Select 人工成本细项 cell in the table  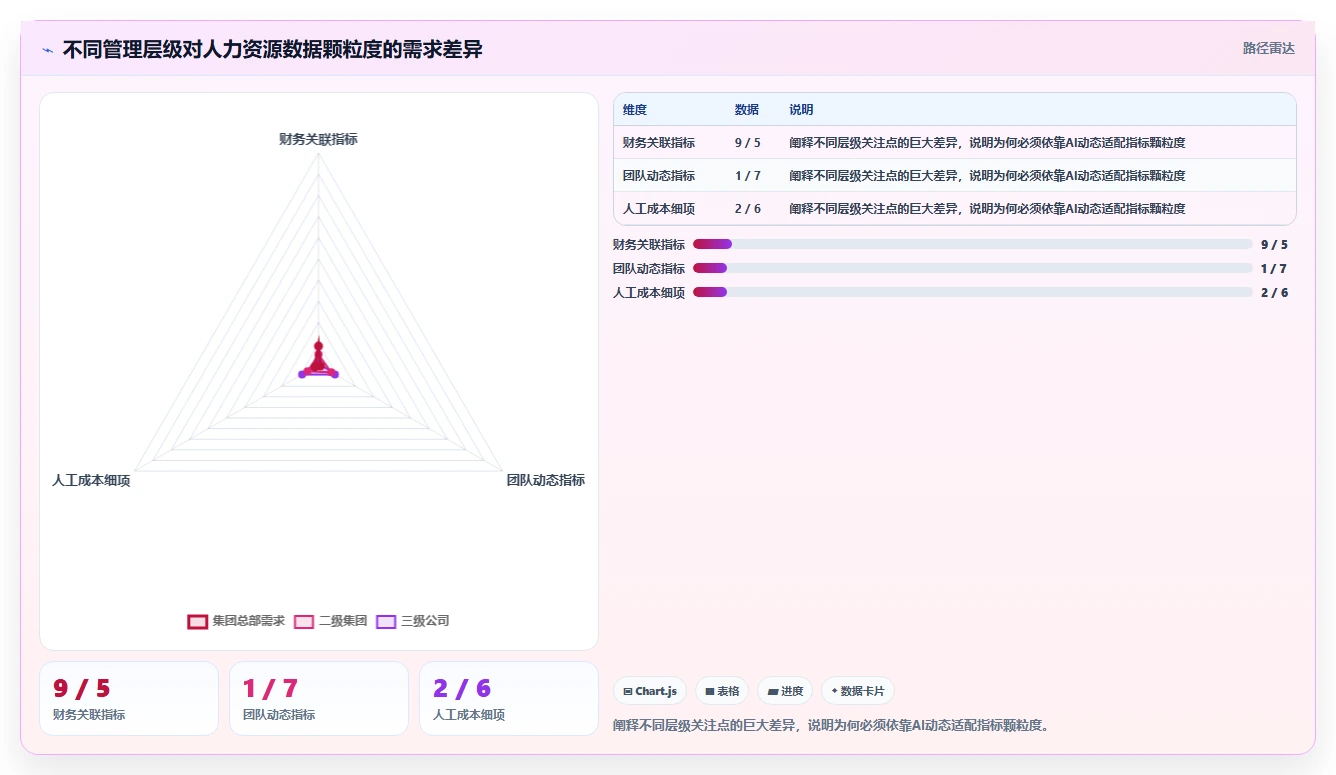click(659, 209)
